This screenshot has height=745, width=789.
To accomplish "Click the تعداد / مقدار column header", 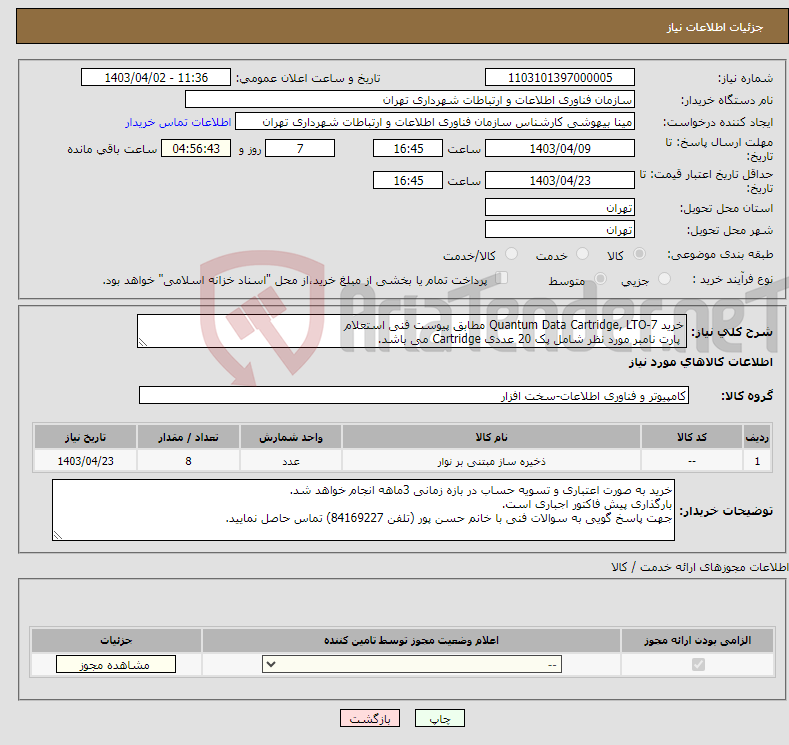I will [188, 437].
